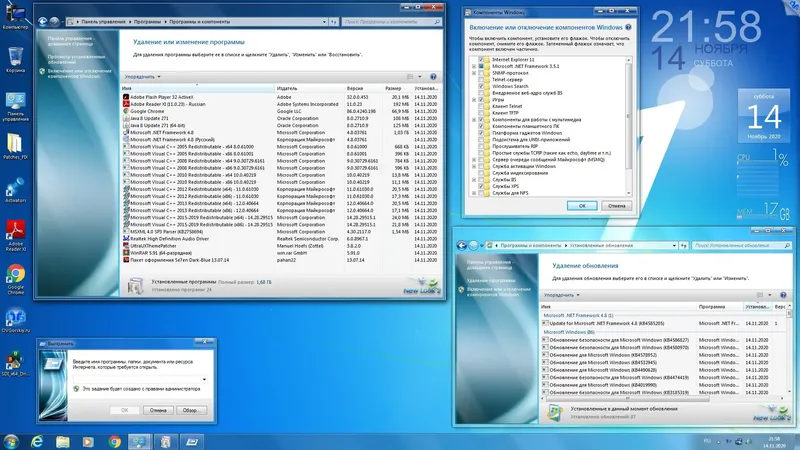Click Панель управления breadcrumb in address bar
This screenshot has width=800, height=450.
(103, 22)
